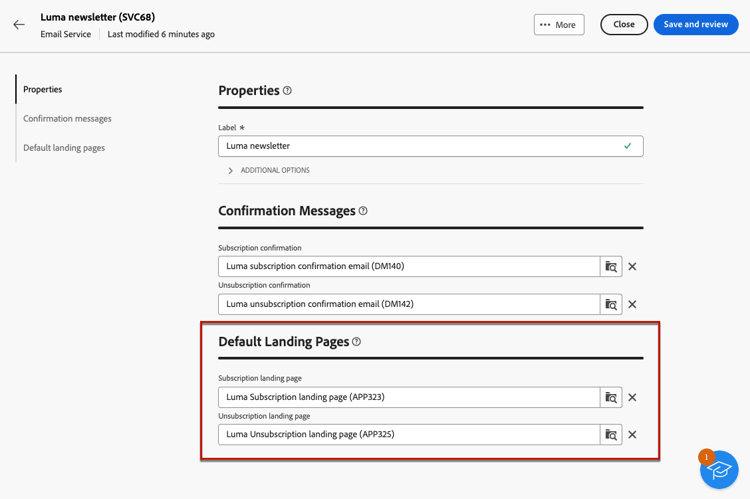This screenshot has width=750, height=499.
Task: Show help for Default Landing Pages
Action: point(356,342)
